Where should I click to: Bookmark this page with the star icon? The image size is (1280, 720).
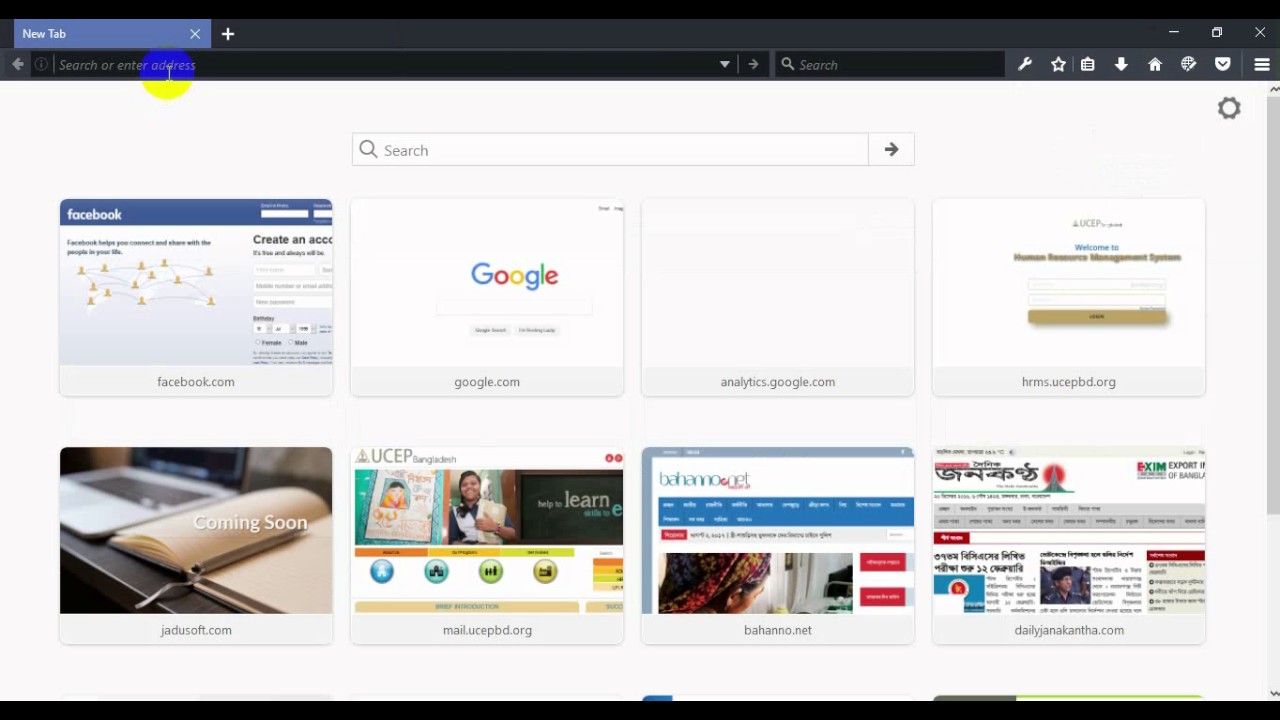click(1058, 64)
